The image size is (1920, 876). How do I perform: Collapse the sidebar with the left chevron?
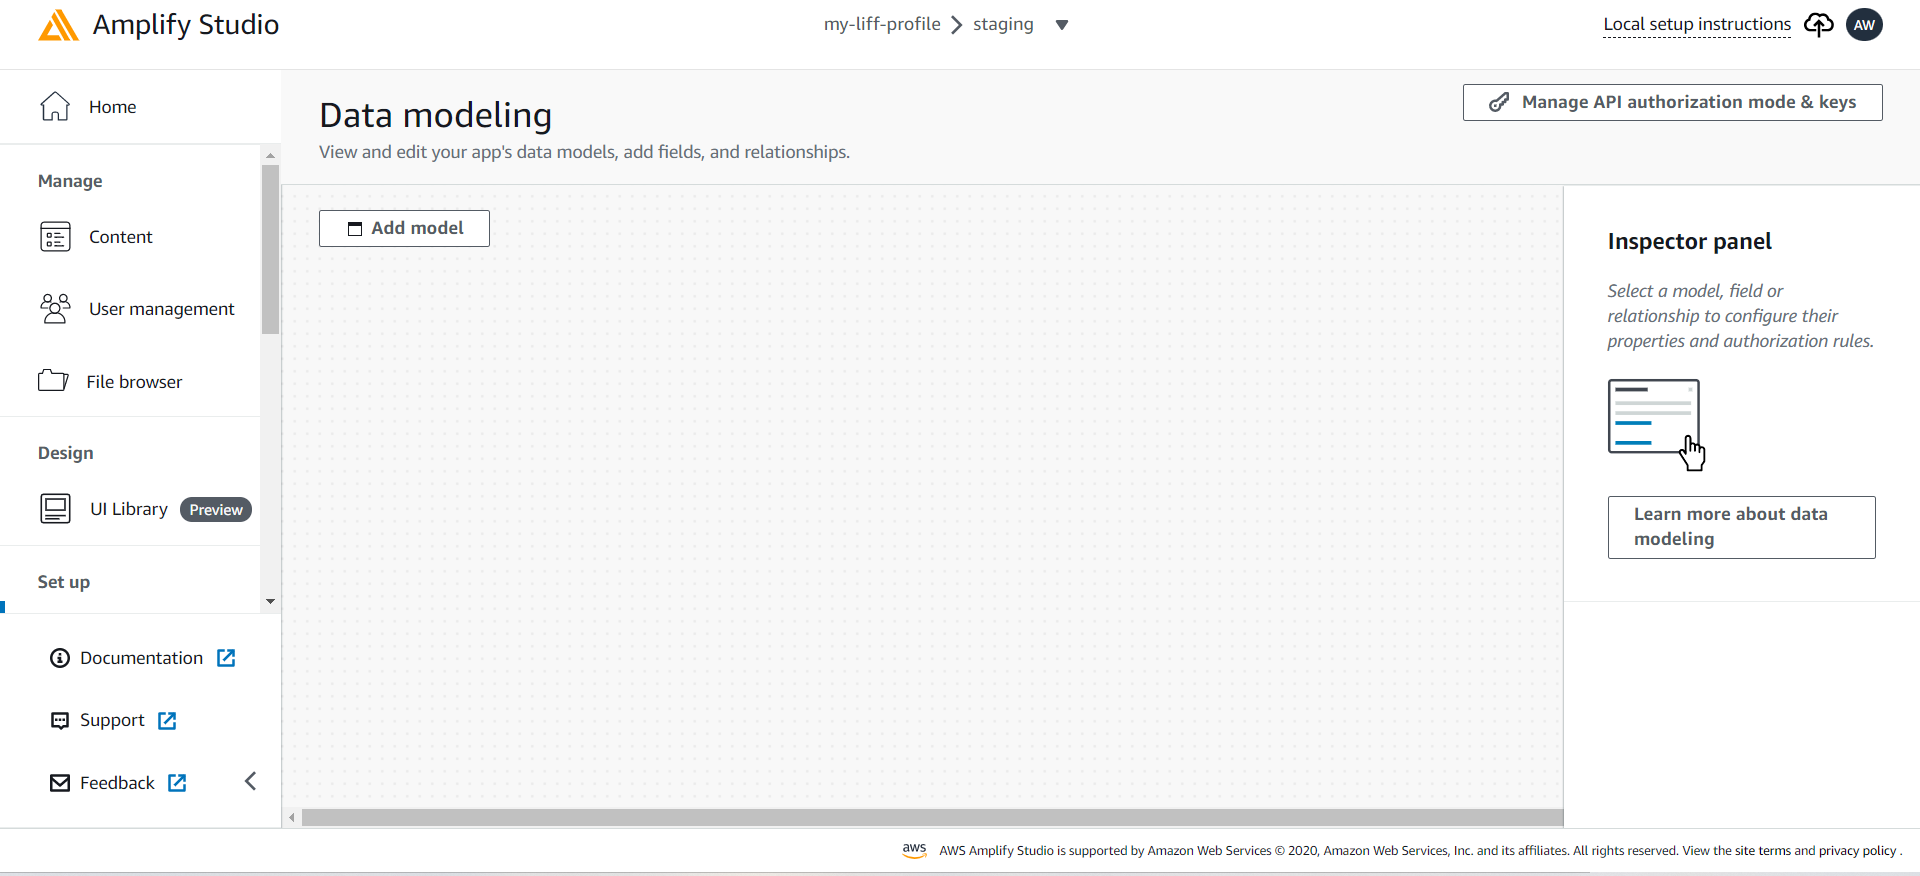[251, 781]
